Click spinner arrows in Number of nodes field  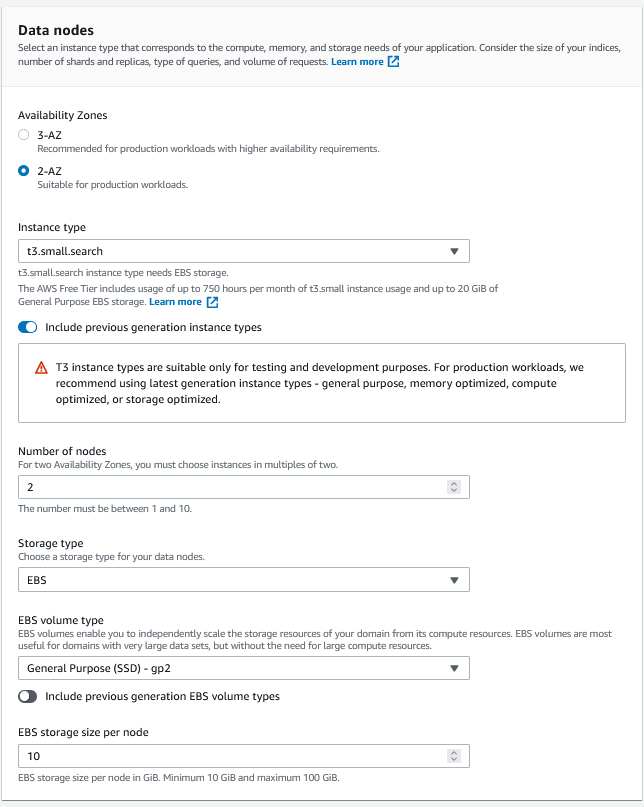click(454, 487)
